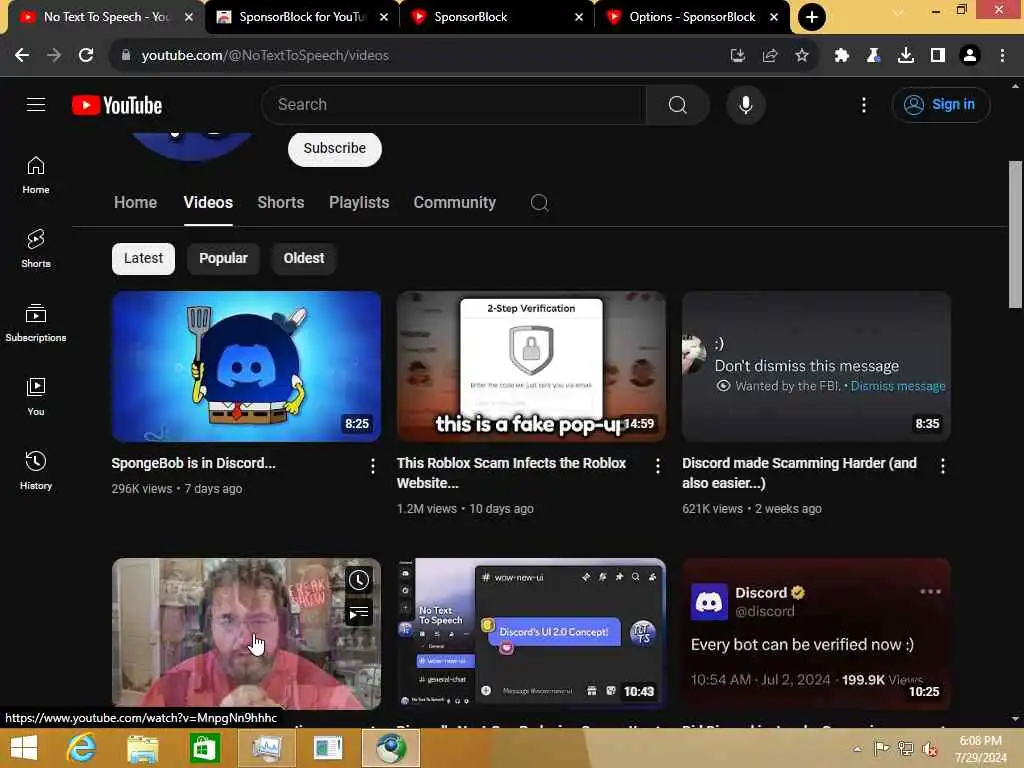Click the YouTube logo
This screenshot has width=1024, height=768.
click(117, 105)
